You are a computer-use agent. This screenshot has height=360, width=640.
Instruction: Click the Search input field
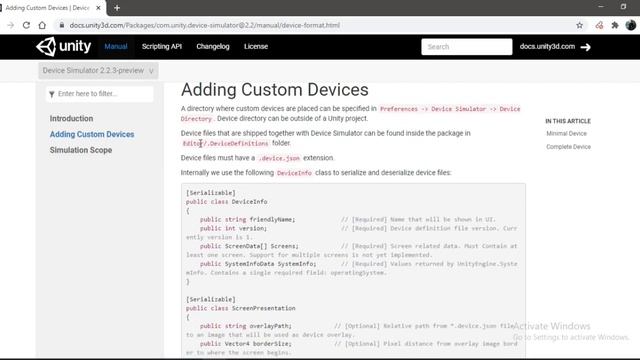(x=467, y=47)
